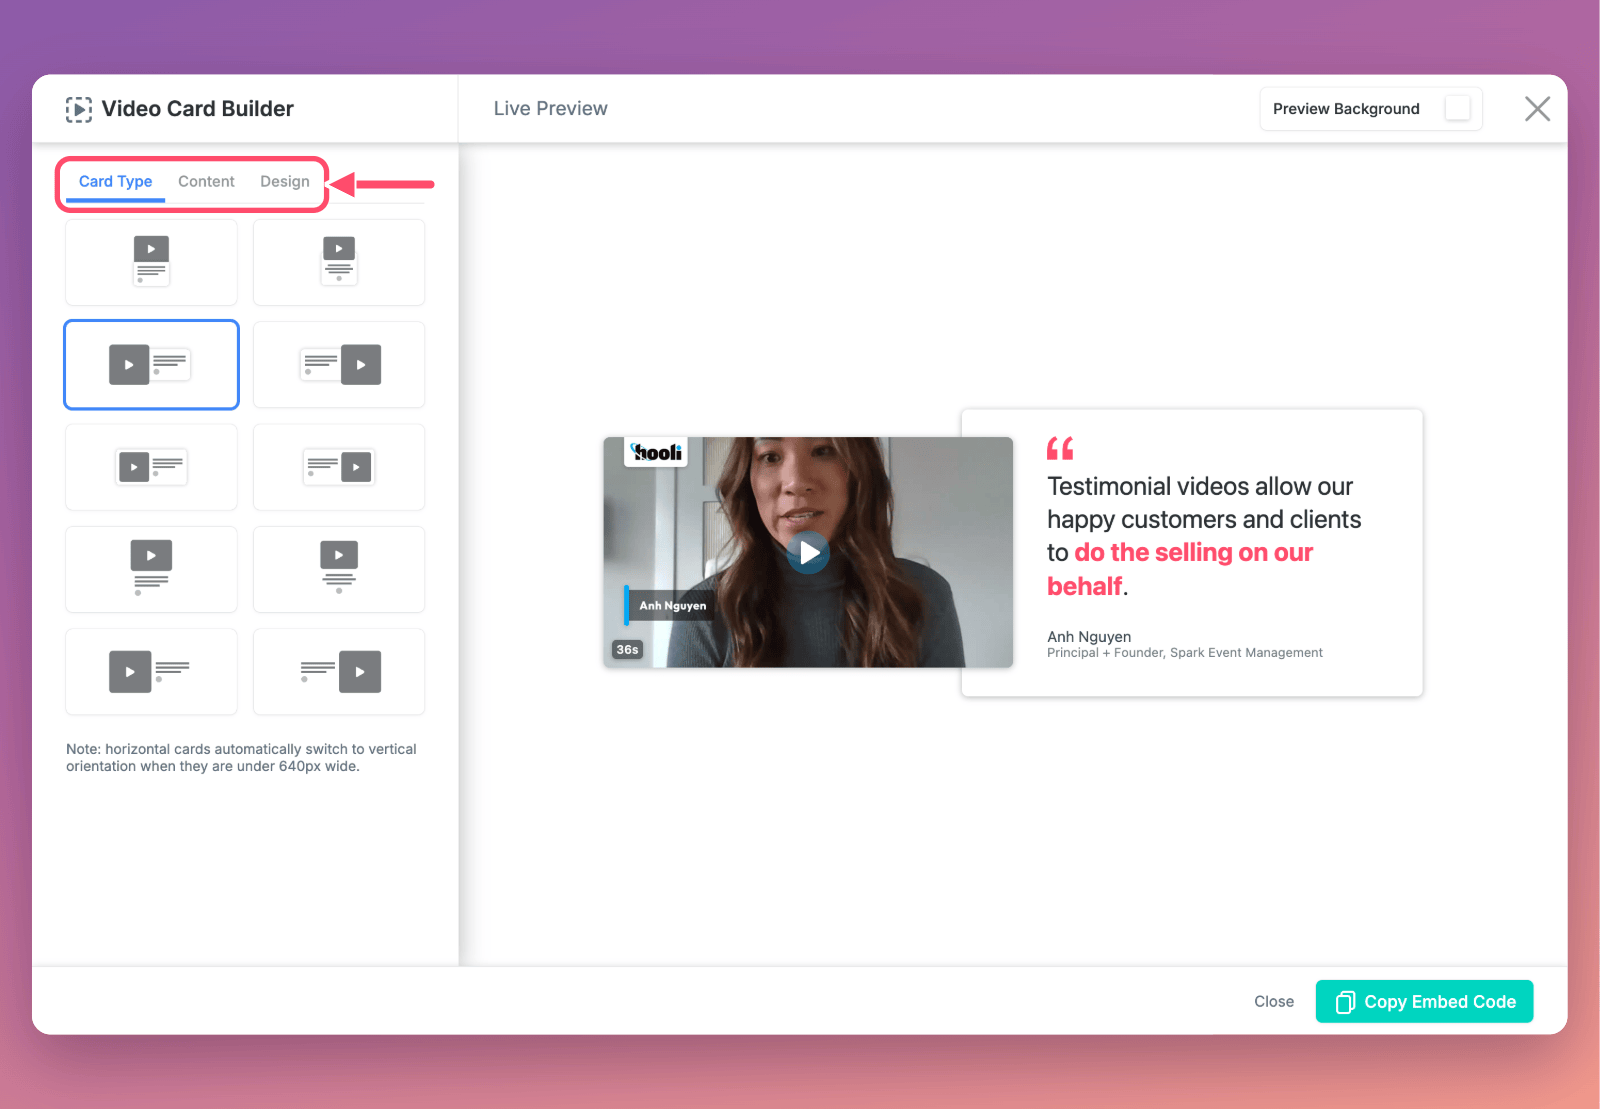The width and height of the screenshot is (1600, 1109).
Task: Switch to the Card Type tab
Action: [x=115, y=181]
